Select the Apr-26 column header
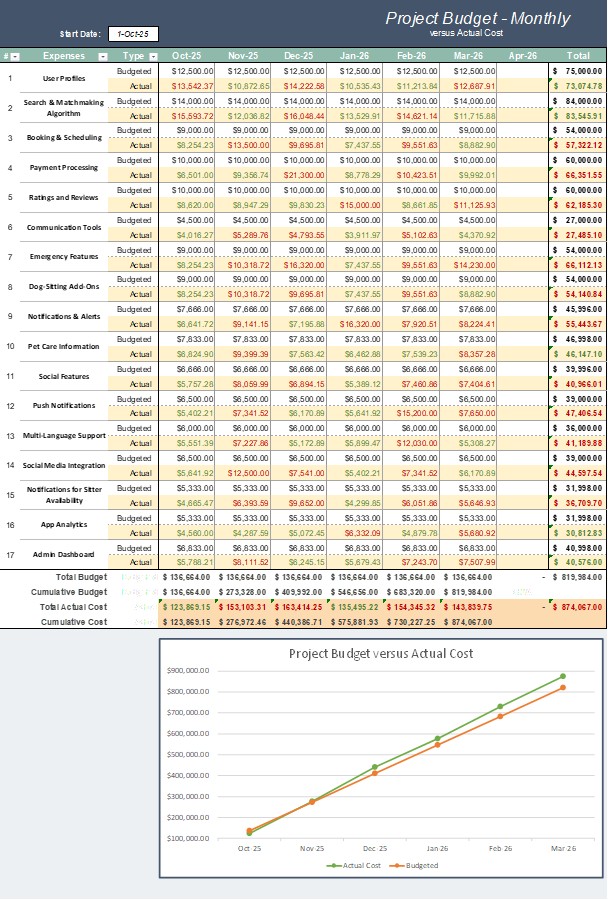The image size is (608, 900). (x=522, y=56)
